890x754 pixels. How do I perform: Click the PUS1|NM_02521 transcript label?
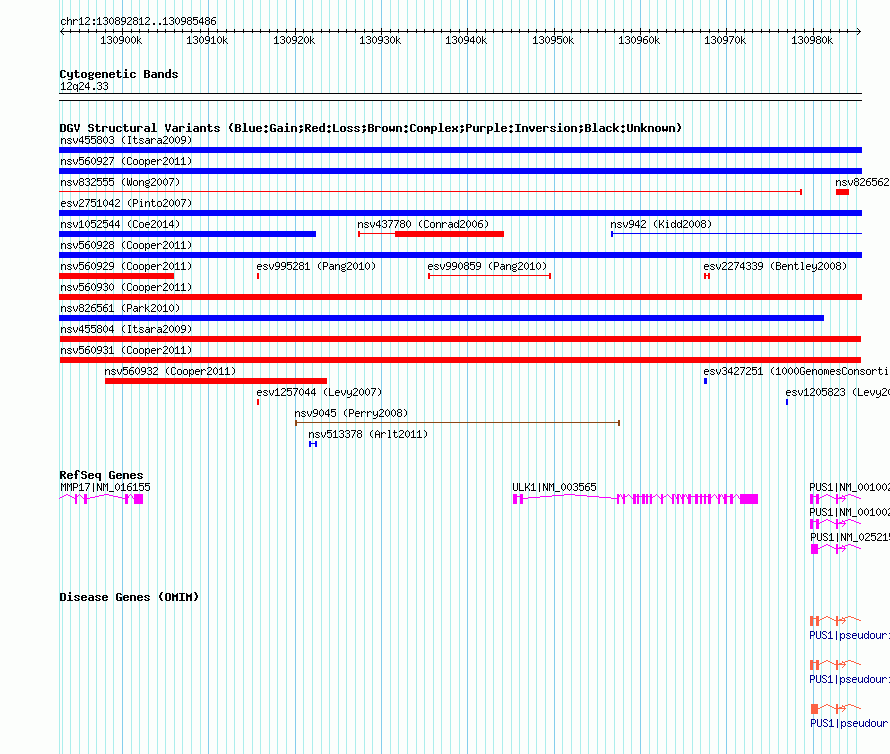pos(849,537)
